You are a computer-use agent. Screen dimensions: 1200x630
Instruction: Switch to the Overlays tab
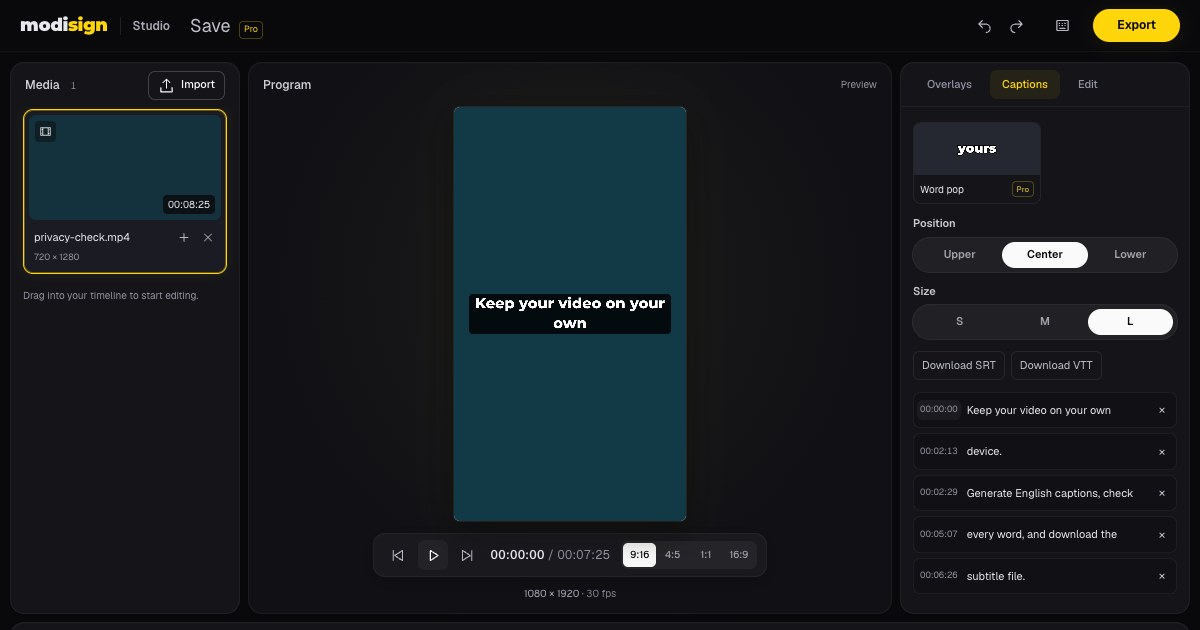point(949,85)
